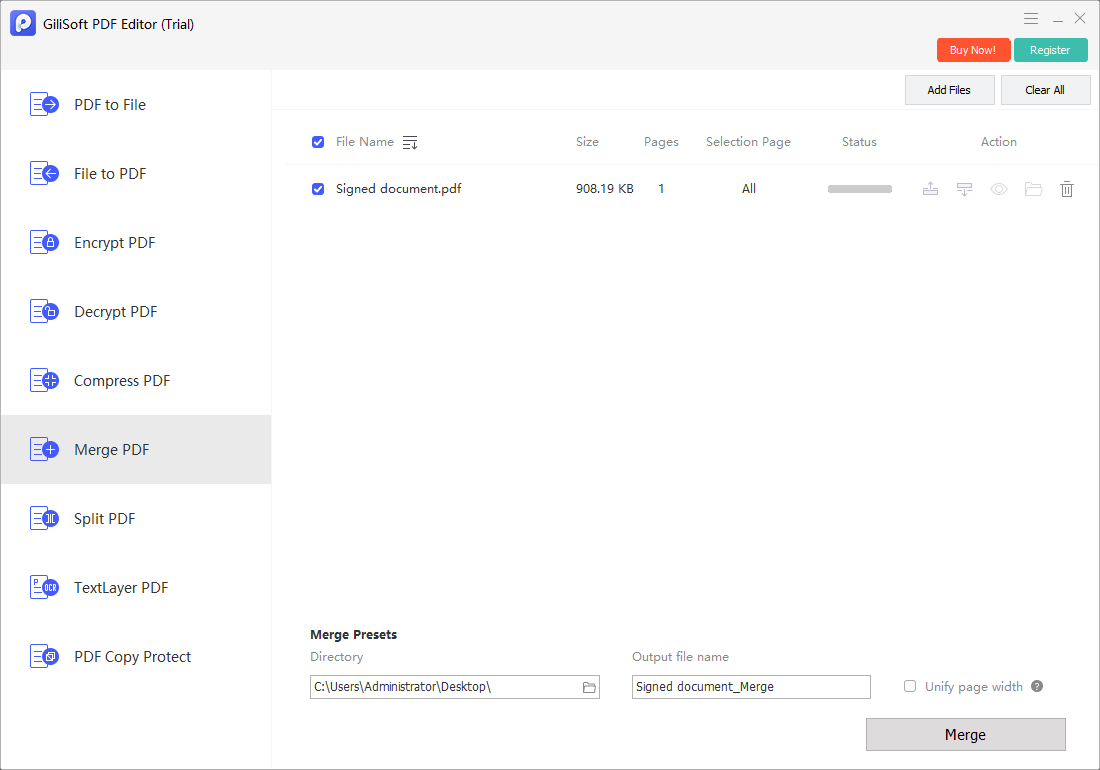Click the Selection Page column header
The image size is (1100, 770).
point(748,142)
